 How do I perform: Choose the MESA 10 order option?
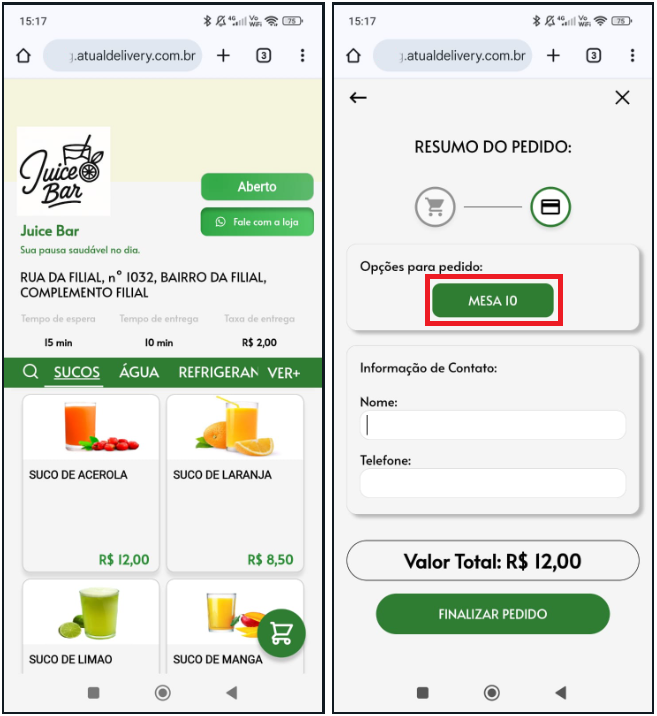pos(493,300)
